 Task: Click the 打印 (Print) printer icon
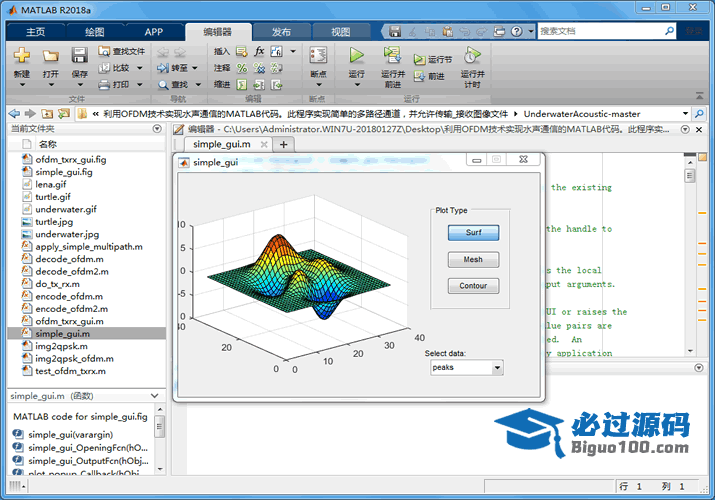pos(104,85)
